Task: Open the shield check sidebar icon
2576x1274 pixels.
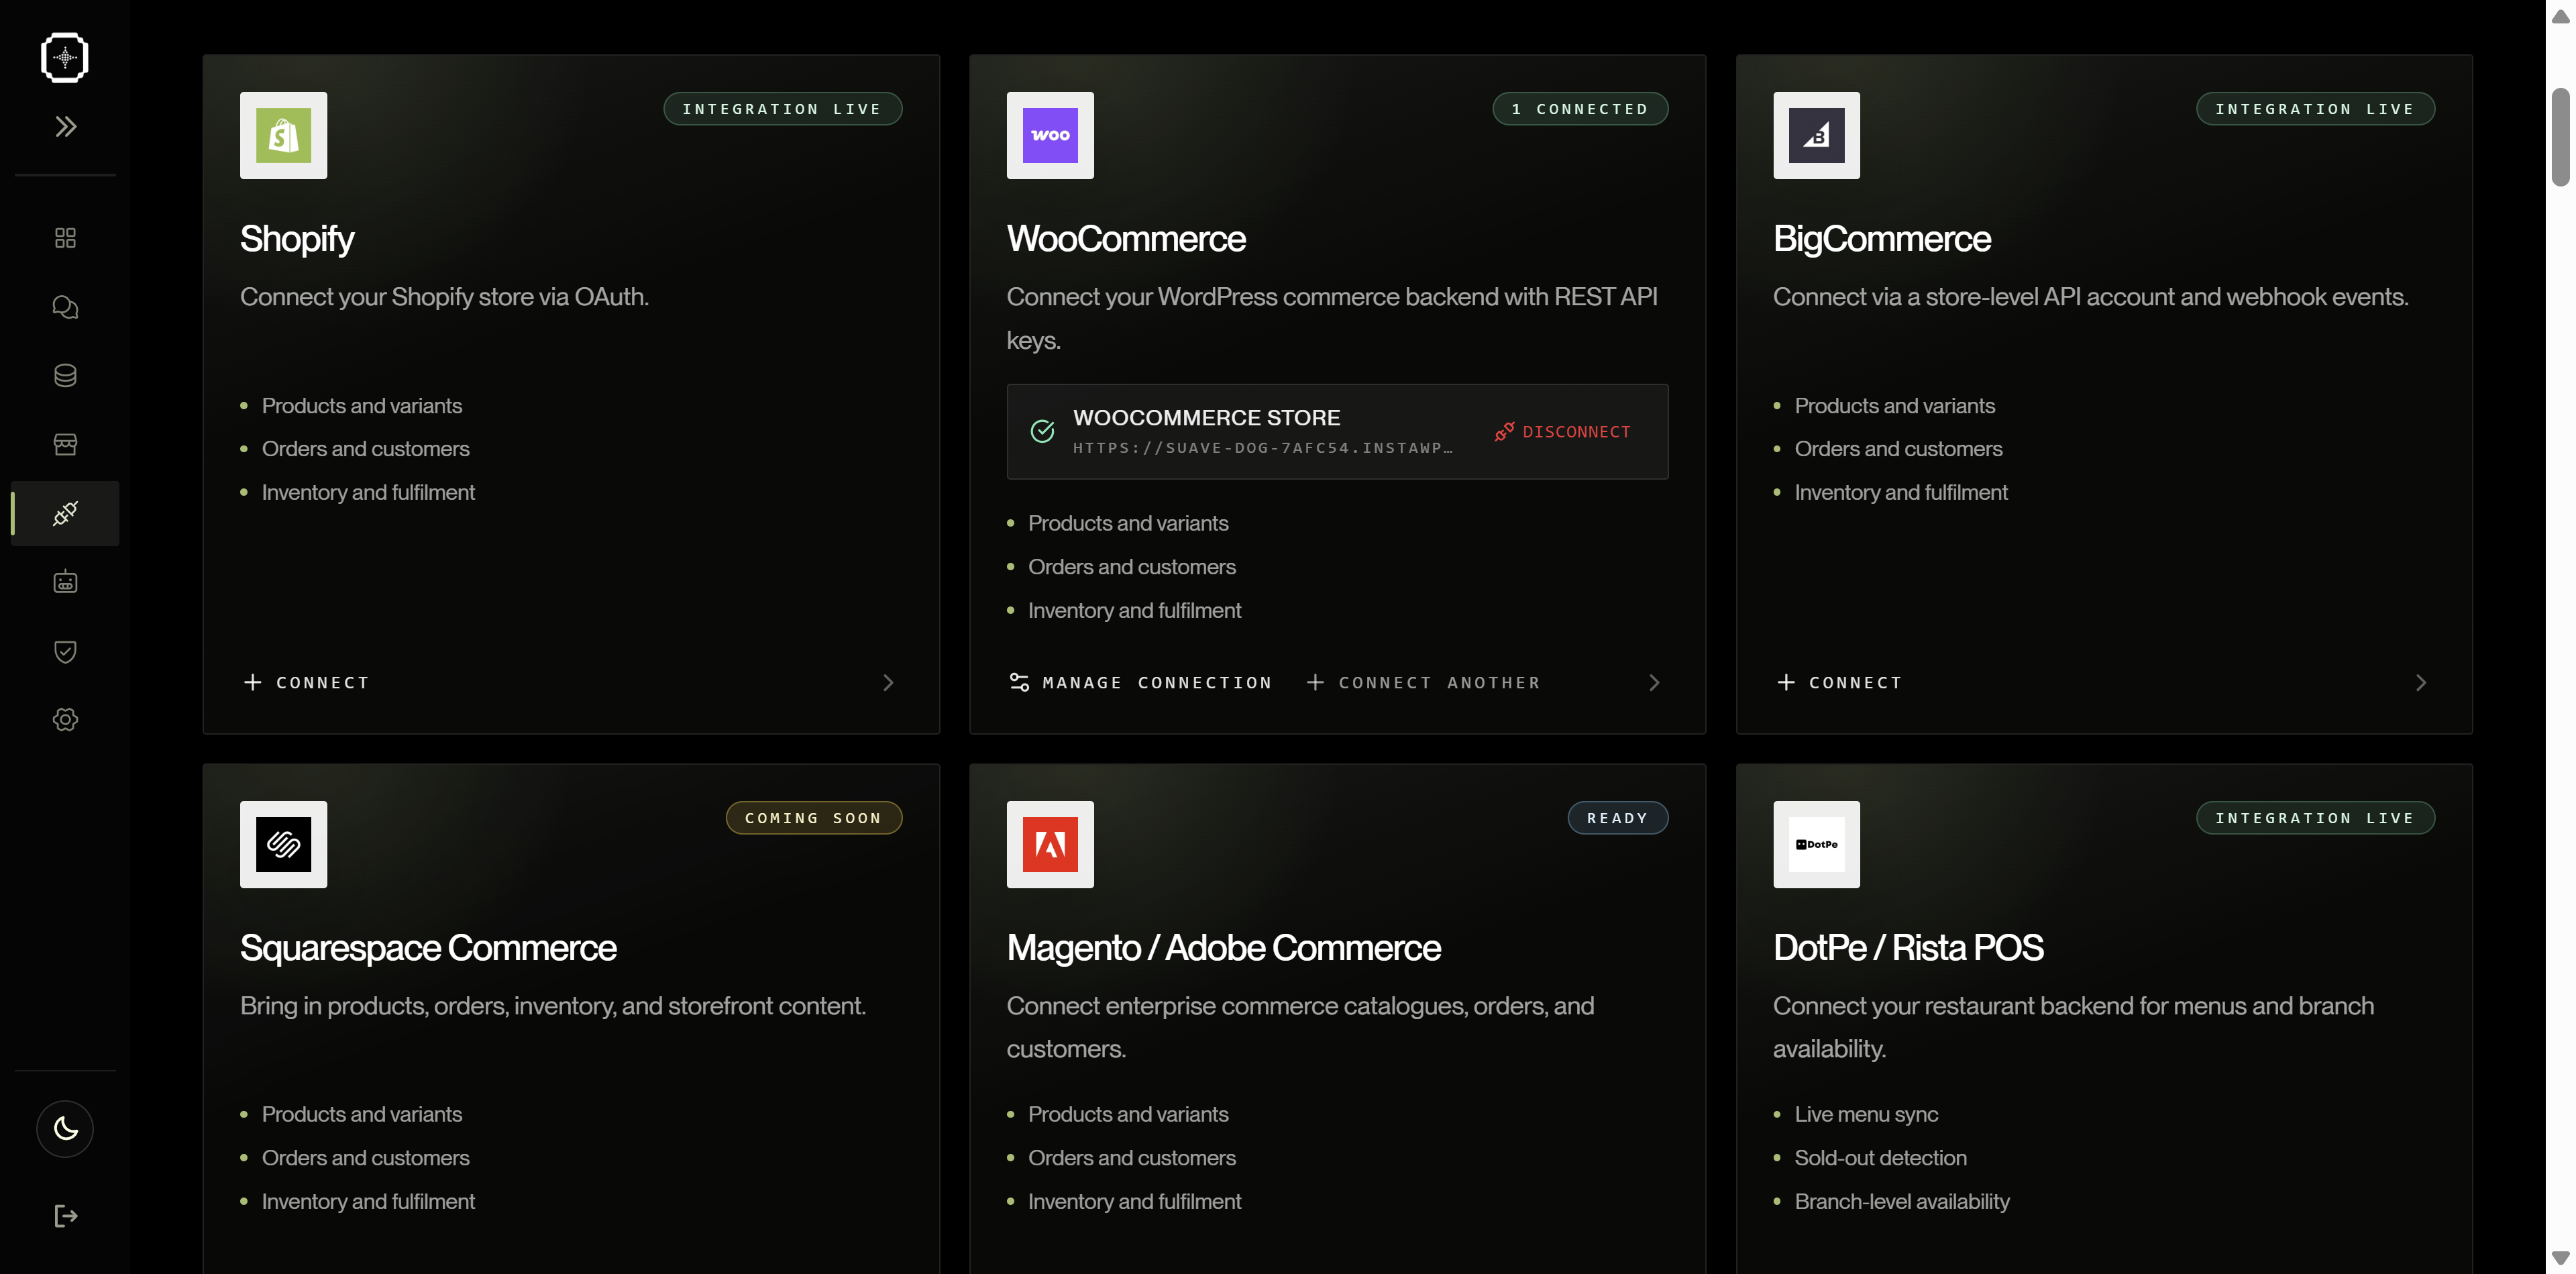Action: tap(65, 651)
